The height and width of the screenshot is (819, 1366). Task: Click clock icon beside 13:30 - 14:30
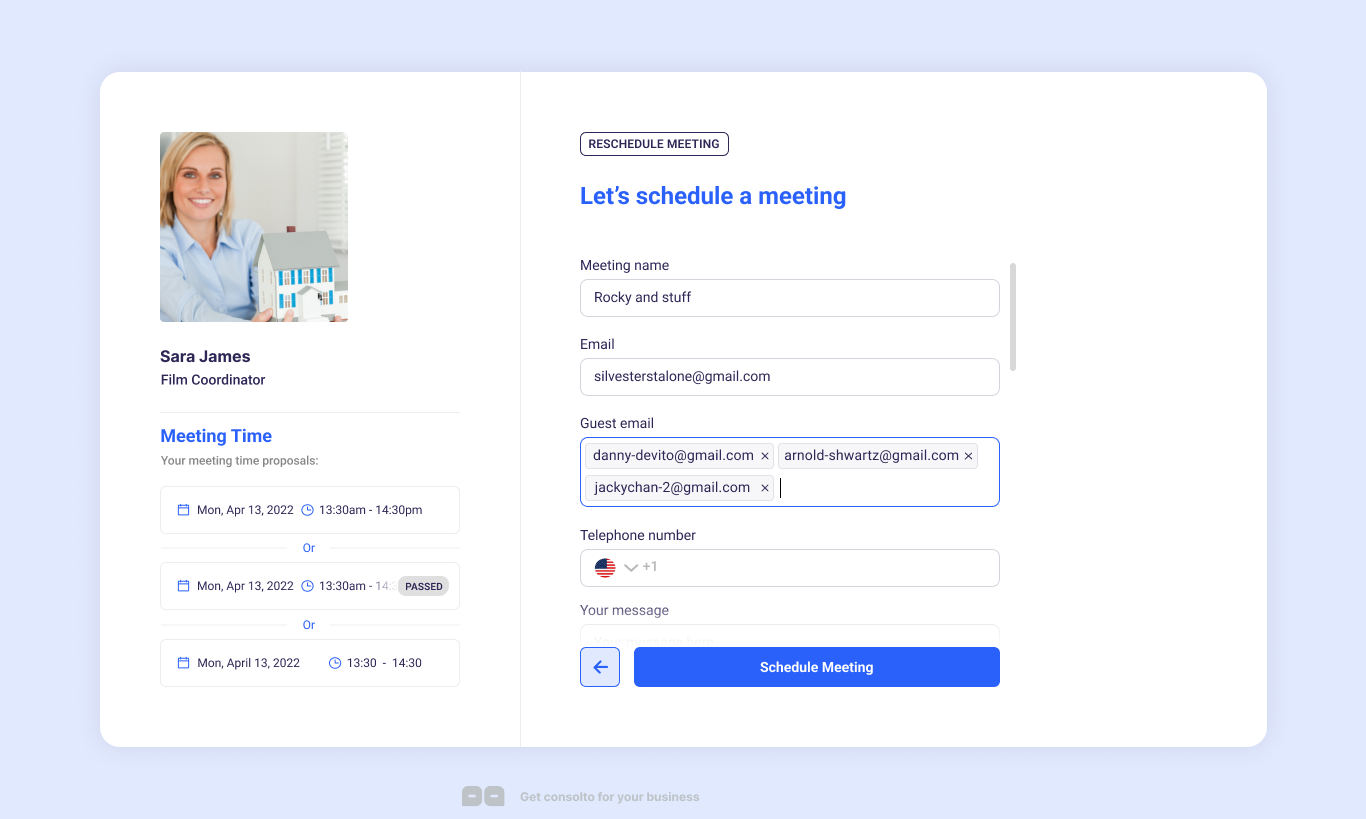[x=335, y=663]
